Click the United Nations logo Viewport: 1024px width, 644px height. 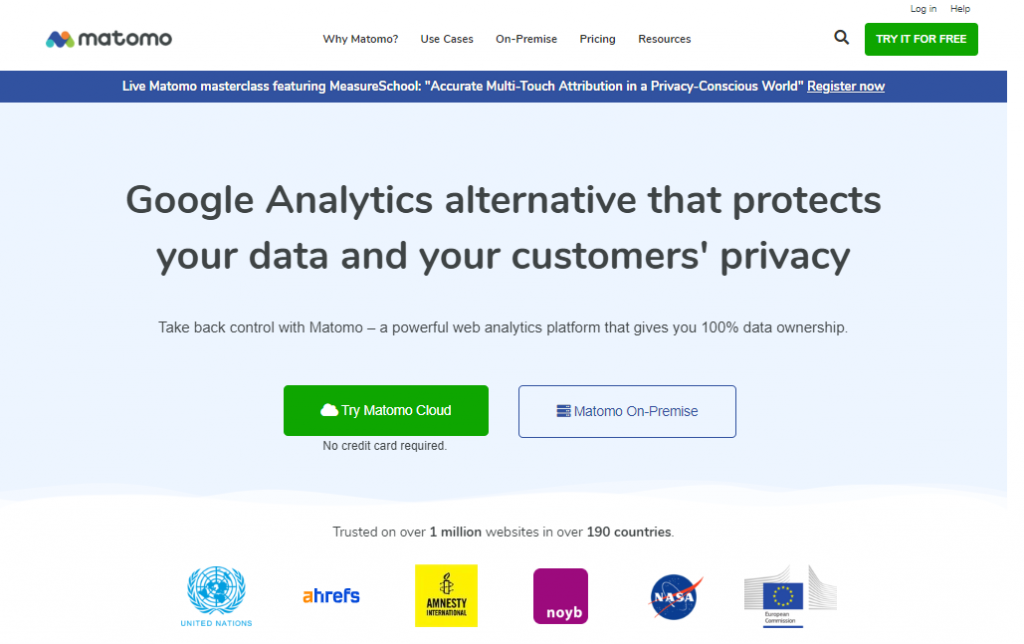pos(216,596)
